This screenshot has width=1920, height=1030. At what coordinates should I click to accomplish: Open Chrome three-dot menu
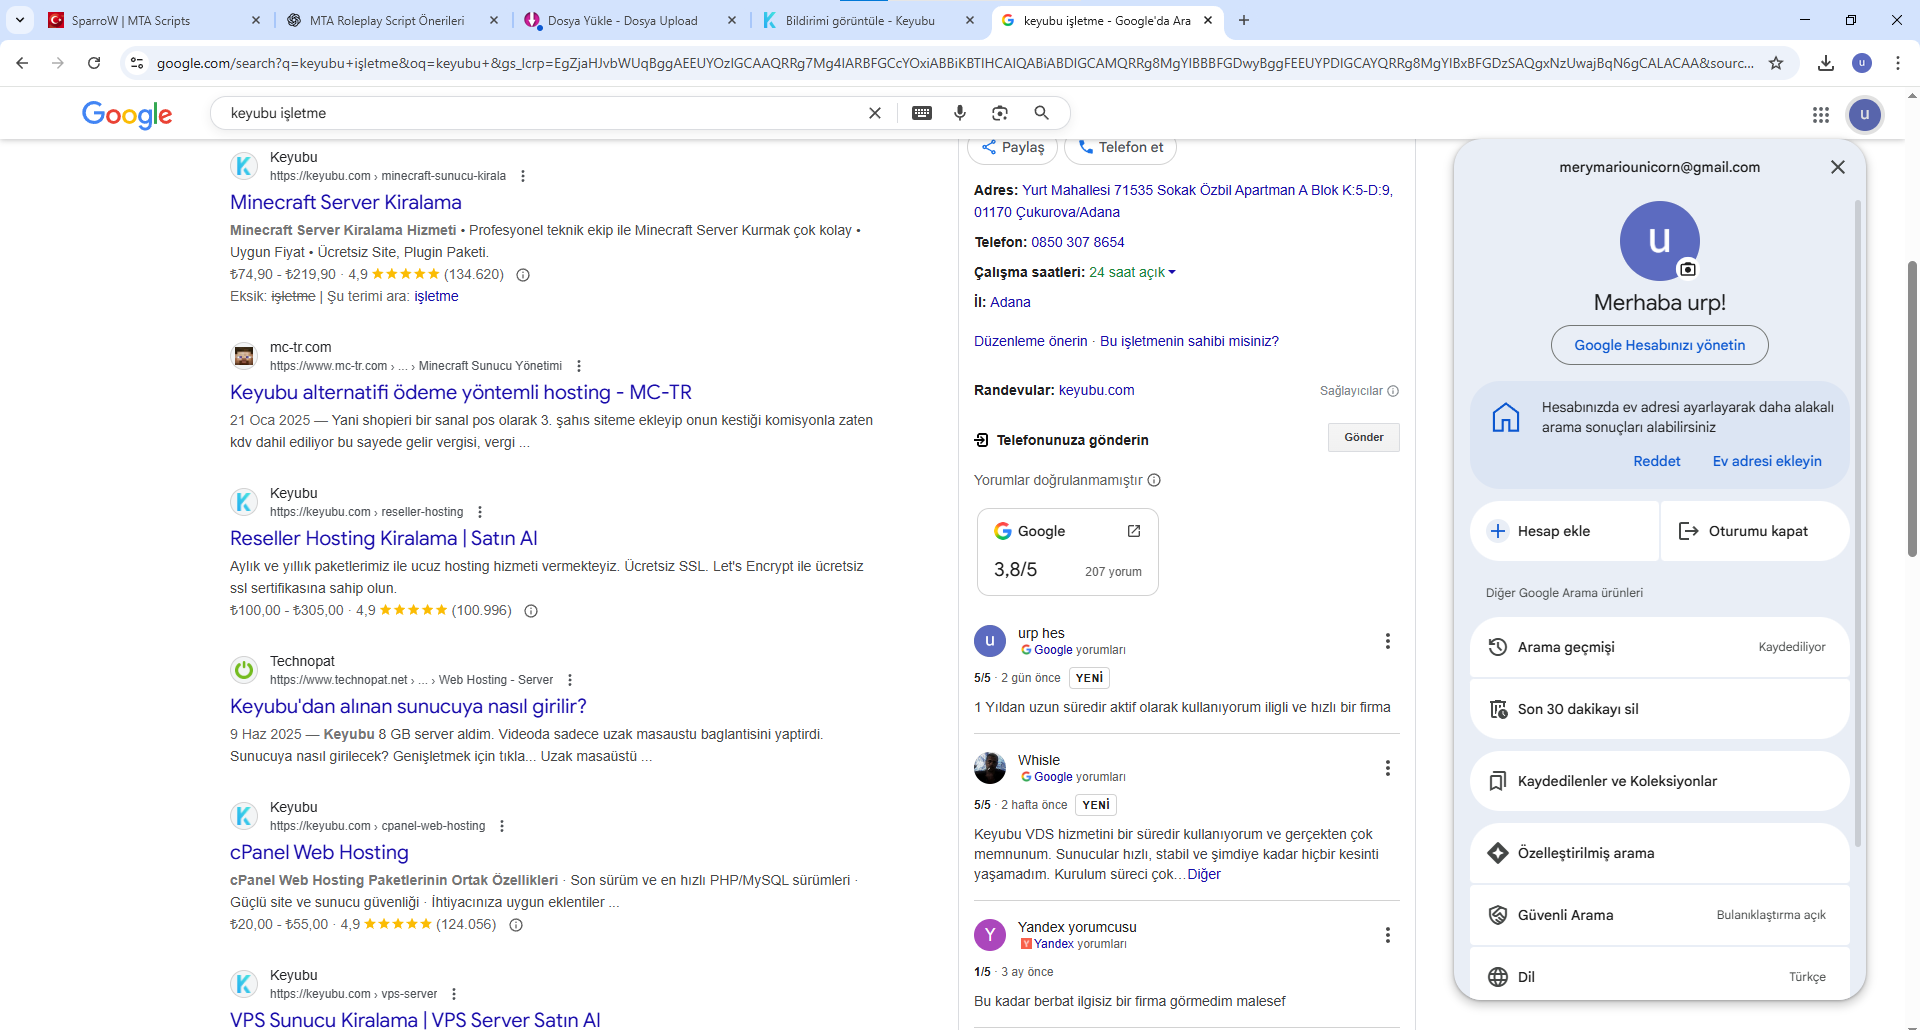click(x=1898, y=63)
